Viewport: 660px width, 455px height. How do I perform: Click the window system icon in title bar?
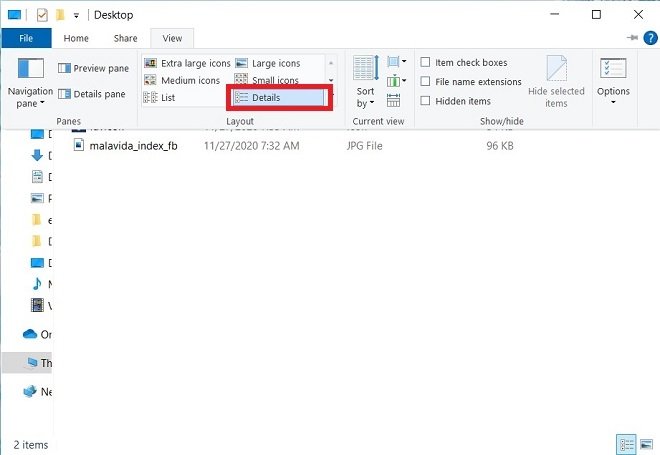tap(14, 15)
